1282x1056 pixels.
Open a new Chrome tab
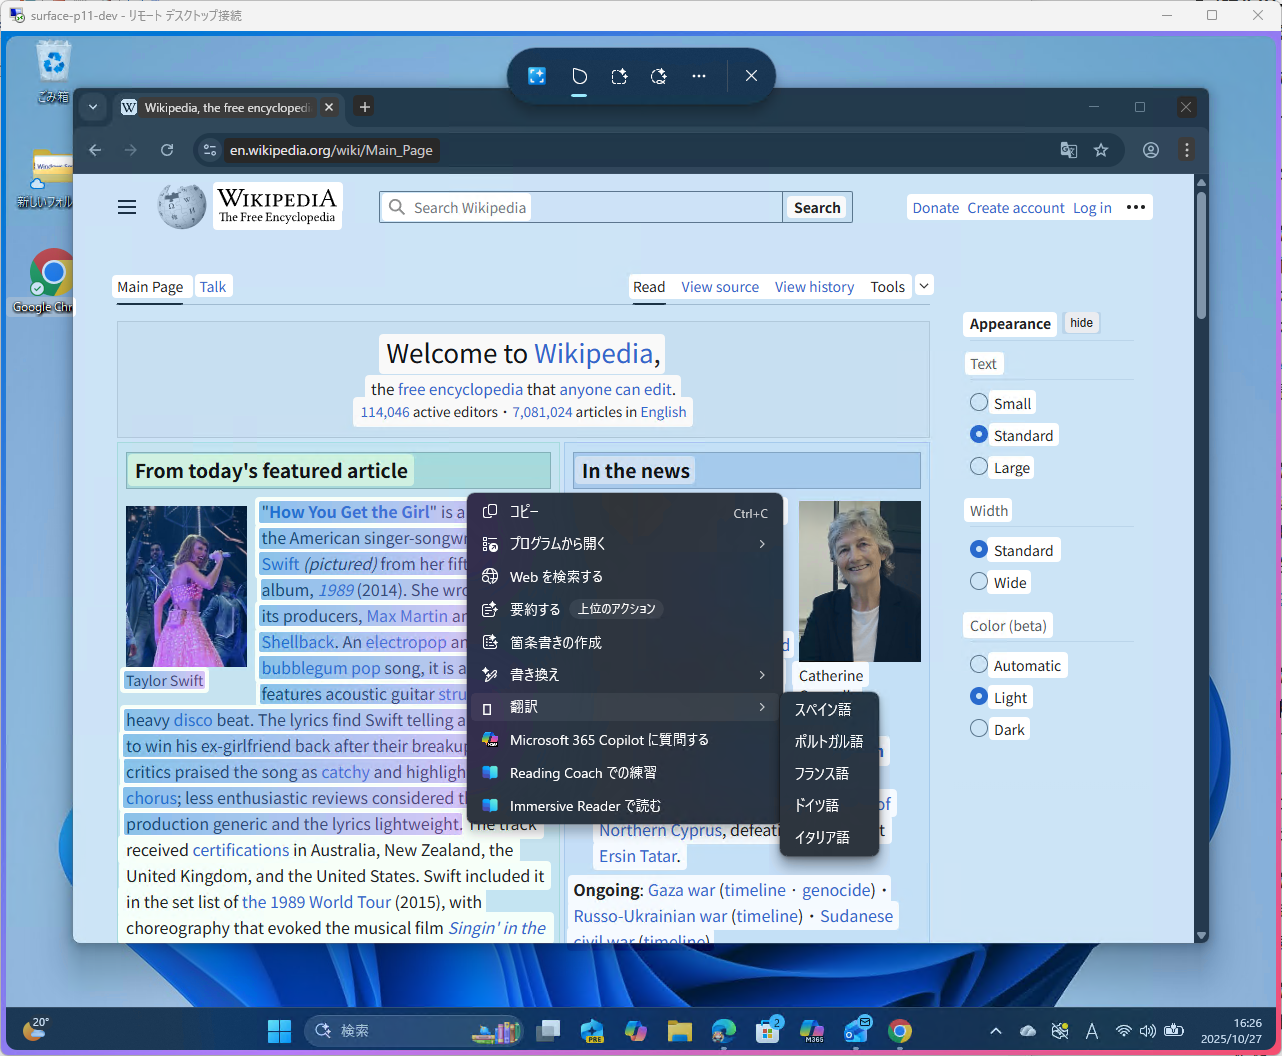[x=365, y=107]
